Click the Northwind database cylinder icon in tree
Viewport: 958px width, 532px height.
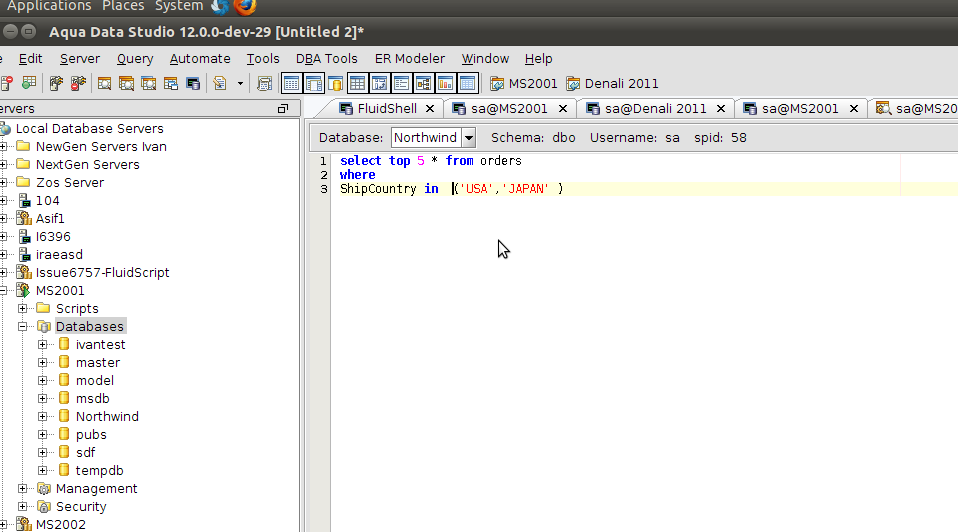pos(64,416)
